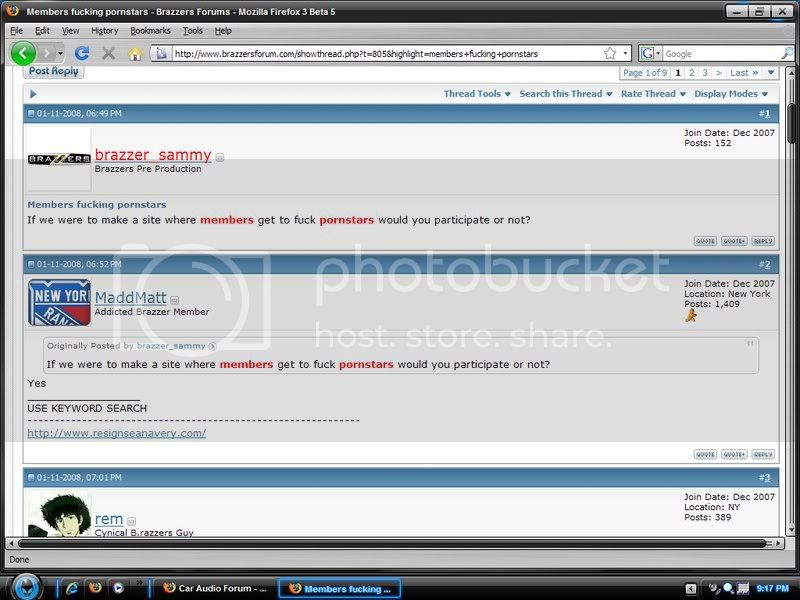800x600 pixels.
Task: Click status icon beside MaddMatt name
Action: 174,300
